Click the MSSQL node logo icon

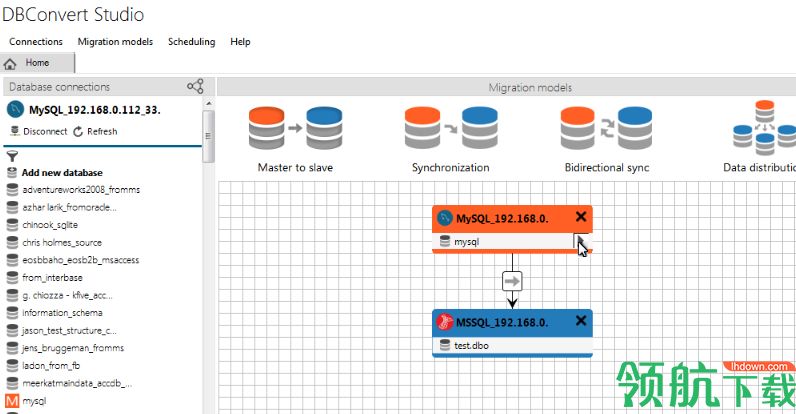click(445, 322)
